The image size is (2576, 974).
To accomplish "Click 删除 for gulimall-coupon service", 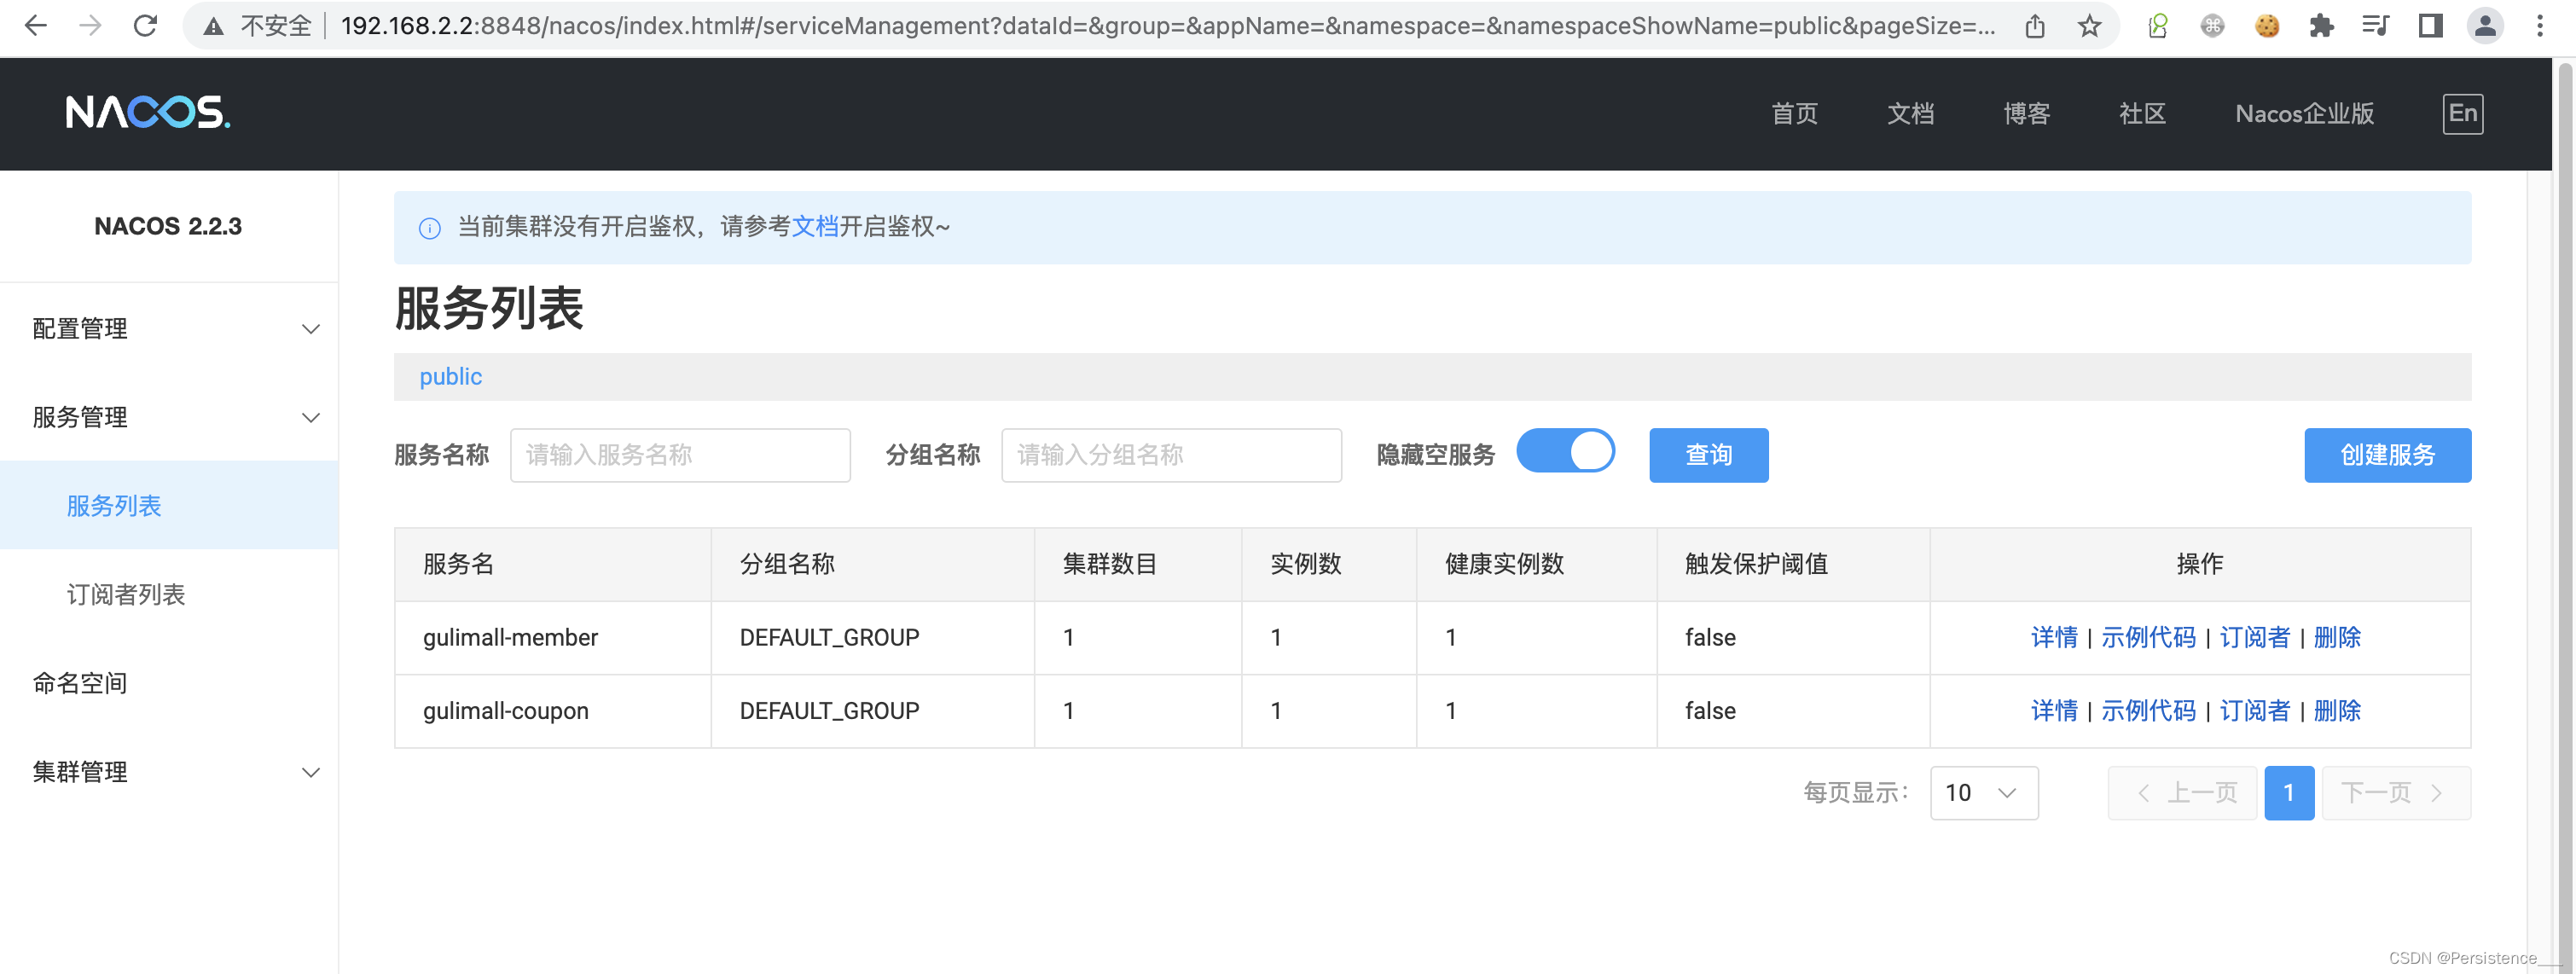I will click(x=2337, y=711).
